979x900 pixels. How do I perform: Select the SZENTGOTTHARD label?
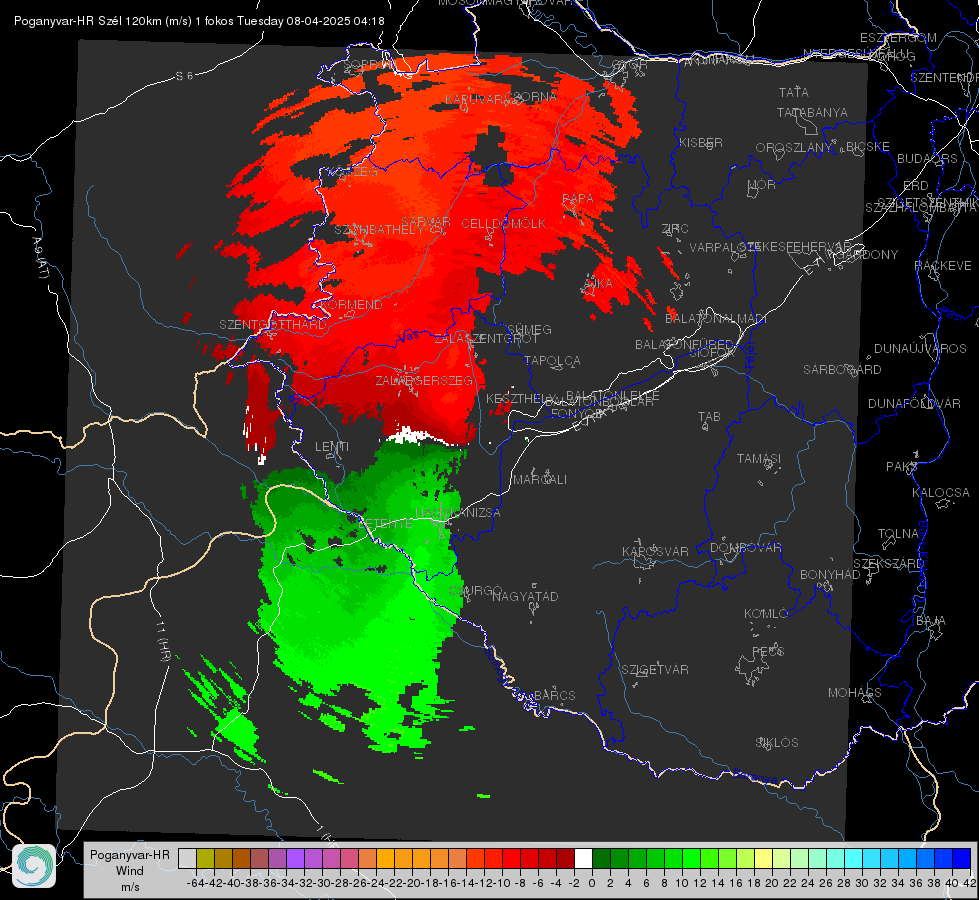[273, 325]
